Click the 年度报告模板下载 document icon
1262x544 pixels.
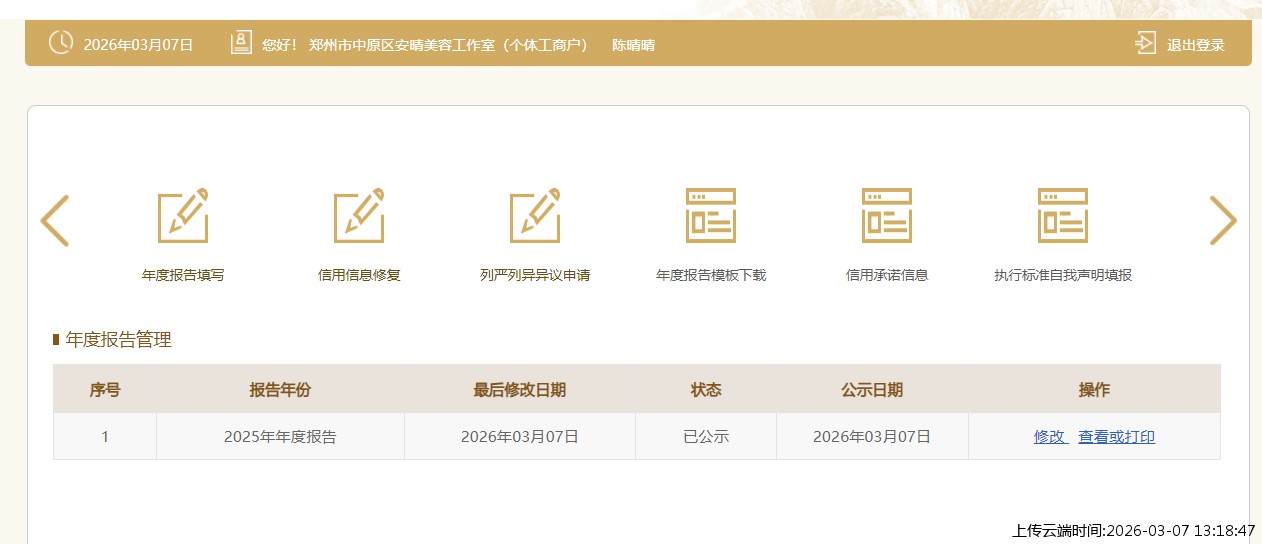coord(711,215)
